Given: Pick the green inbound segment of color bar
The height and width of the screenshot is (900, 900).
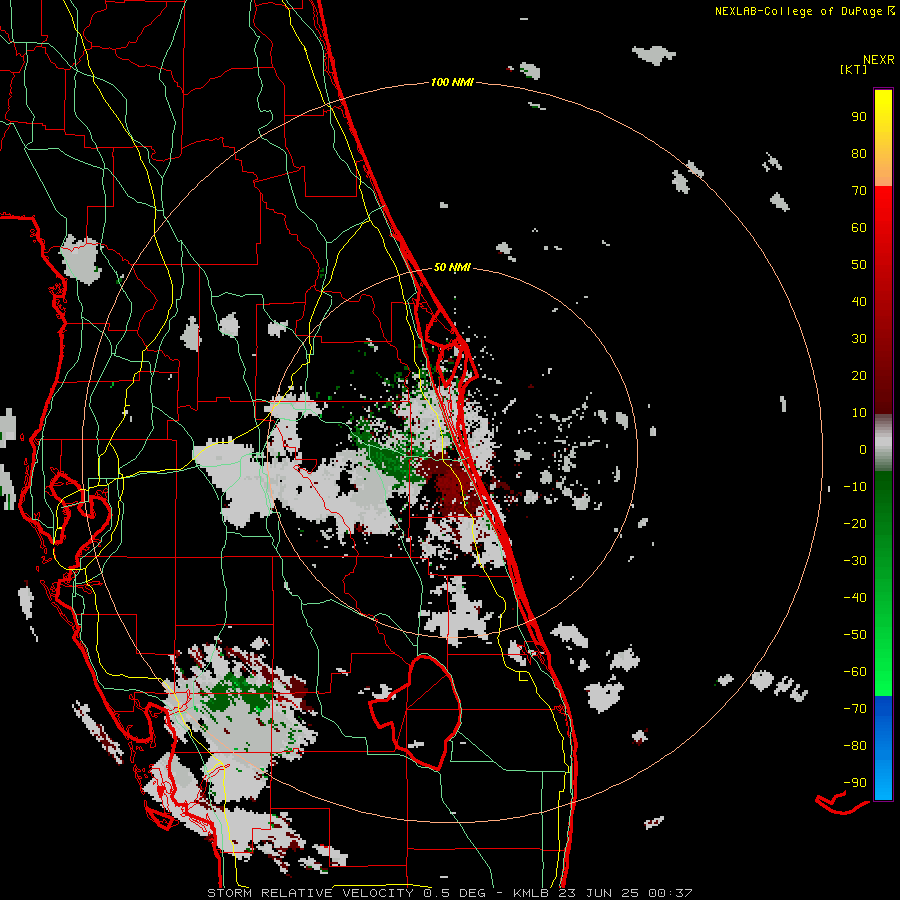Looking at the screenshot, I should pyautogui.click(x=883, y=584).
